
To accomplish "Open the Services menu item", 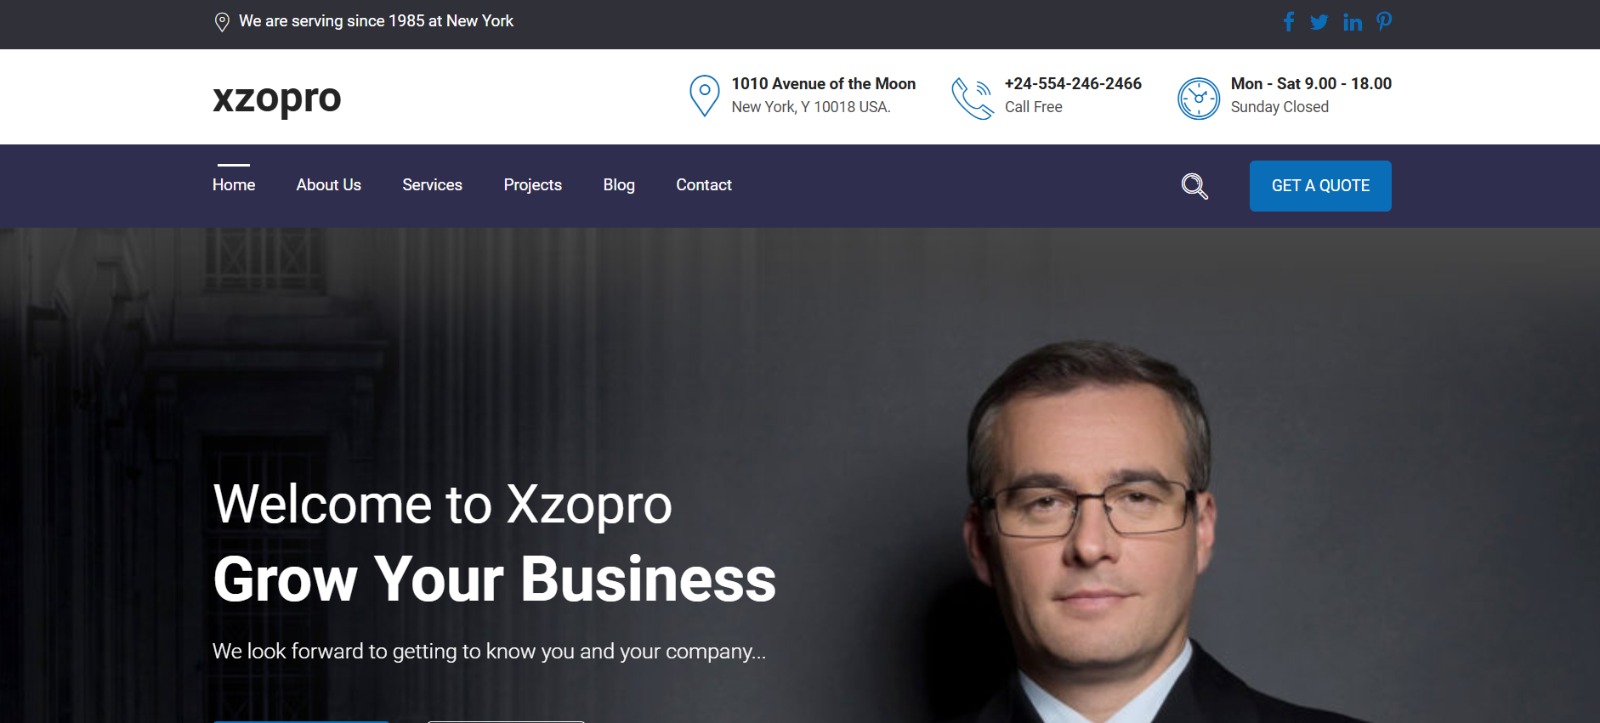I will pos(432,185).
